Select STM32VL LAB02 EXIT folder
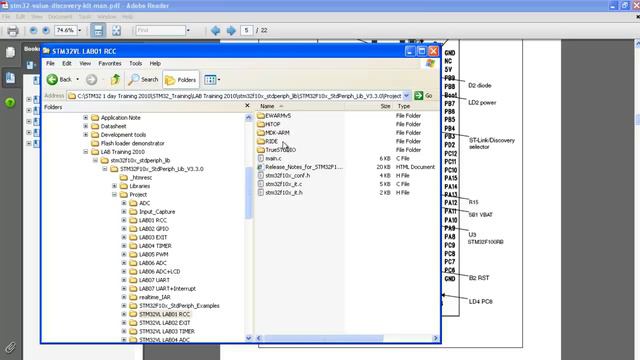640x360 pixels. [160, 323]
